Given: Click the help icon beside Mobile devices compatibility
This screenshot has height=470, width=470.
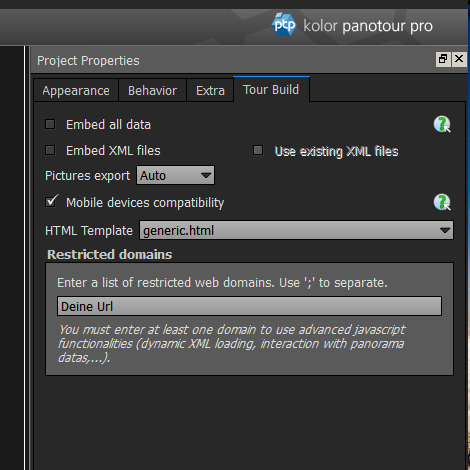Looking at the screenshot, I should pyautogui.click(x=442, y=202).
